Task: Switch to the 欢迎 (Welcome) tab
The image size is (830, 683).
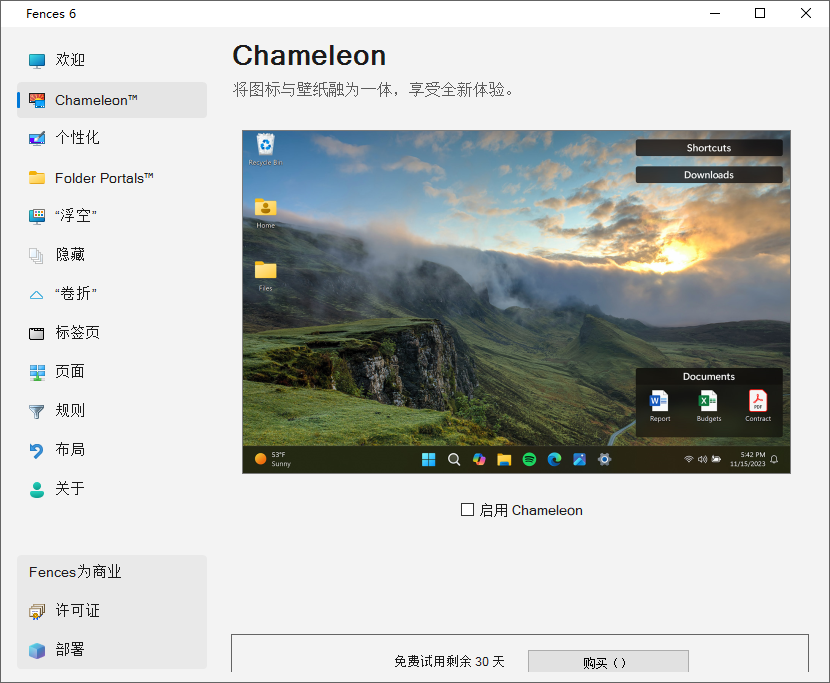Action: 35,60
